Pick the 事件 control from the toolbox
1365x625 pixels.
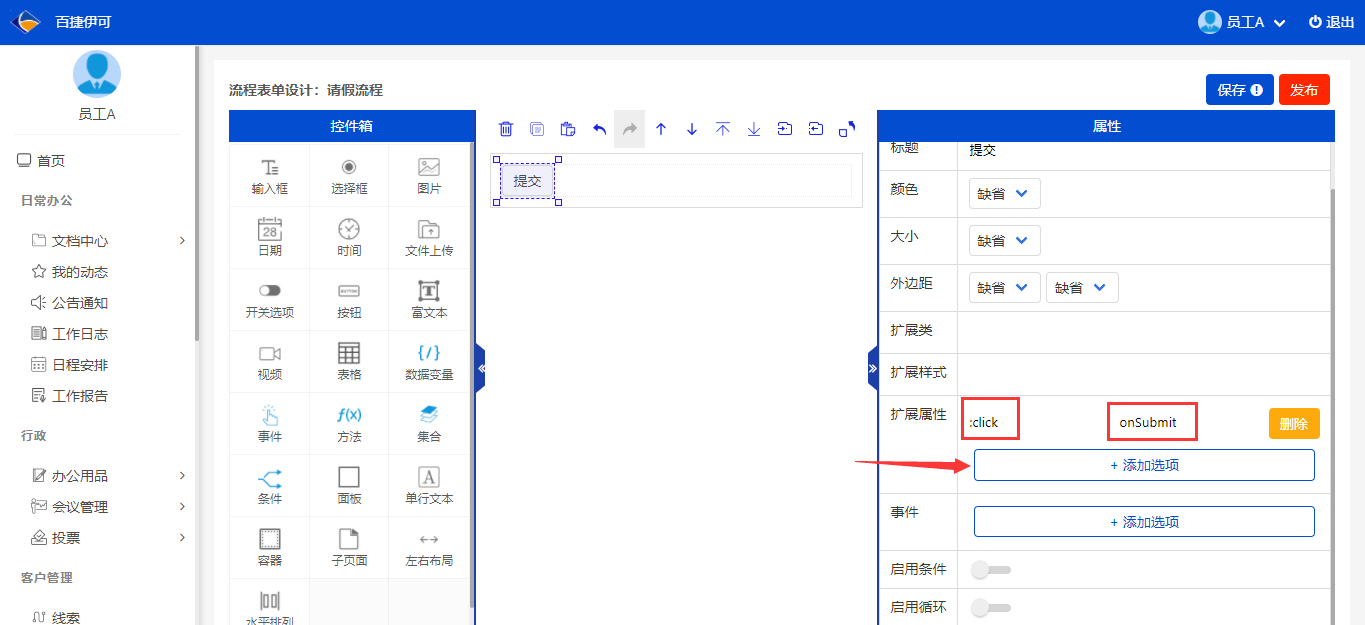click(270, 424)
